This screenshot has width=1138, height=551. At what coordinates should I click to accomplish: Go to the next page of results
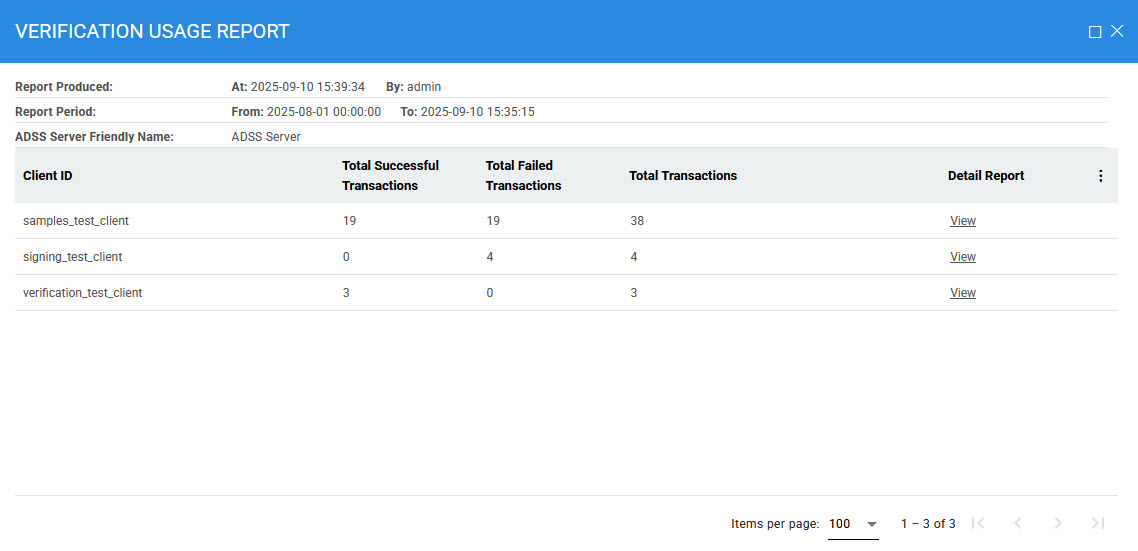click(1058, 523)
